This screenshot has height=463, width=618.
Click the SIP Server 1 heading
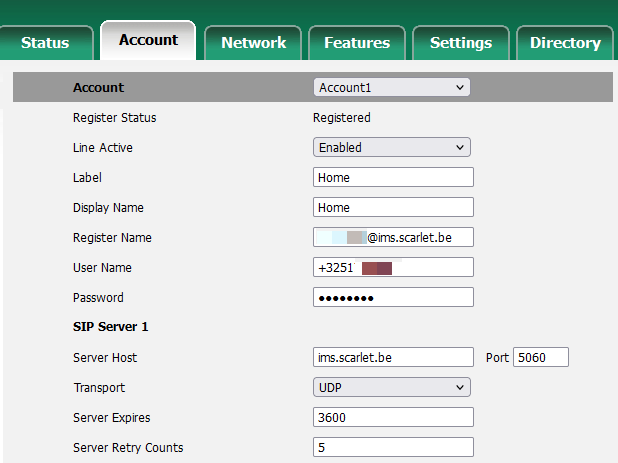coord(110,328)
